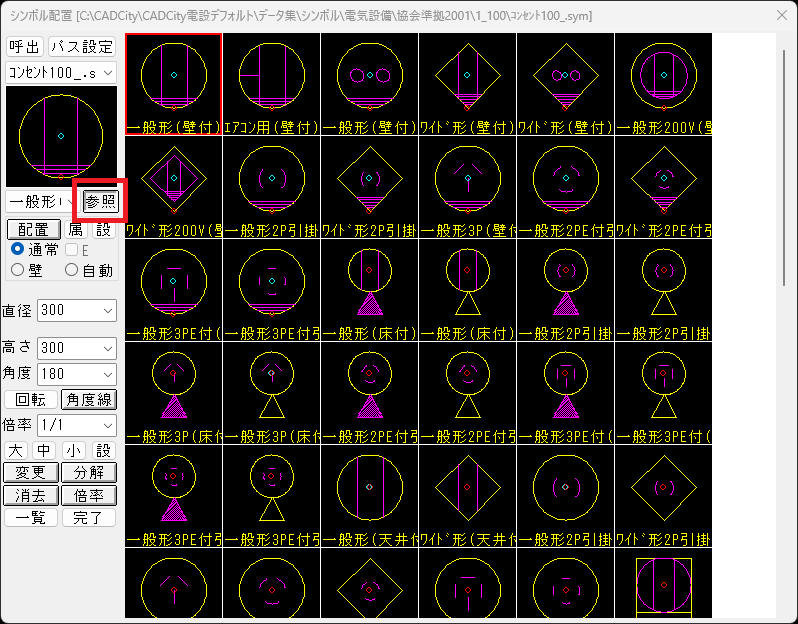This screenshot has height=624, width=798.
Task: Expand the 直径 300 dropdown
Action: click(x=77, y=310)
